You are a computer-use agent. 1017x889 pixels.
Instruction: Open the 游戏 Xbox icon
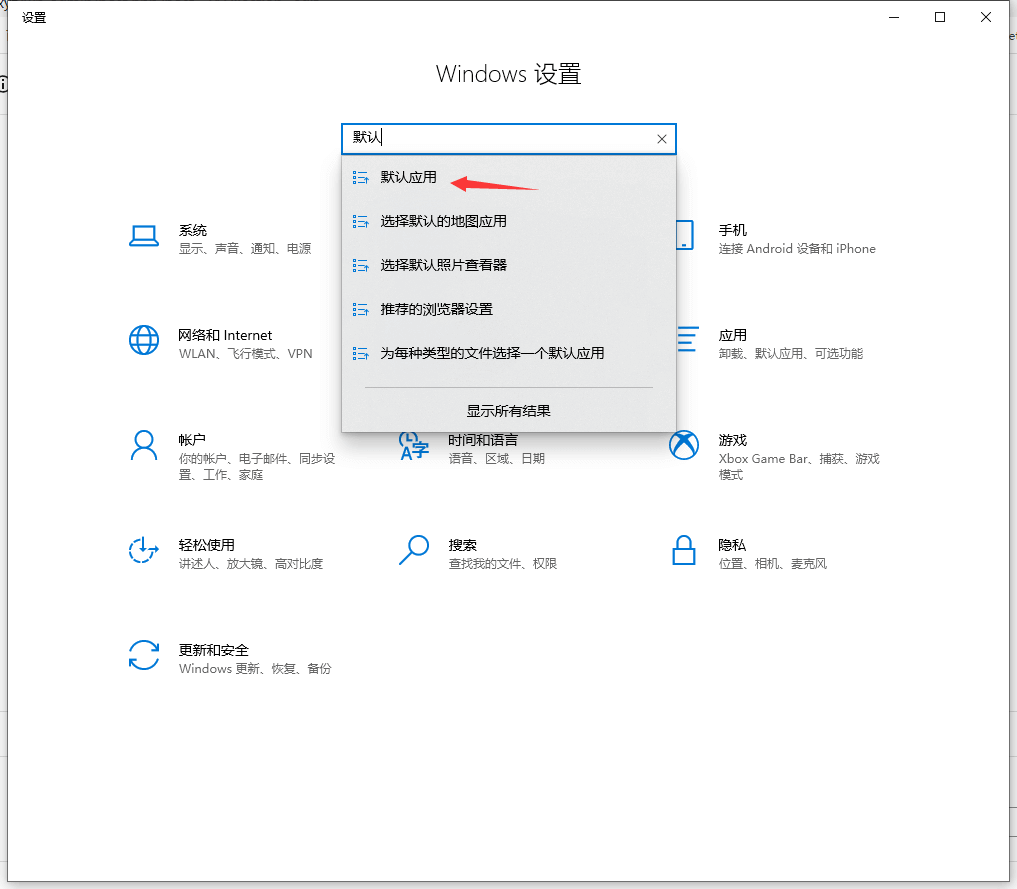pos(684,445)
